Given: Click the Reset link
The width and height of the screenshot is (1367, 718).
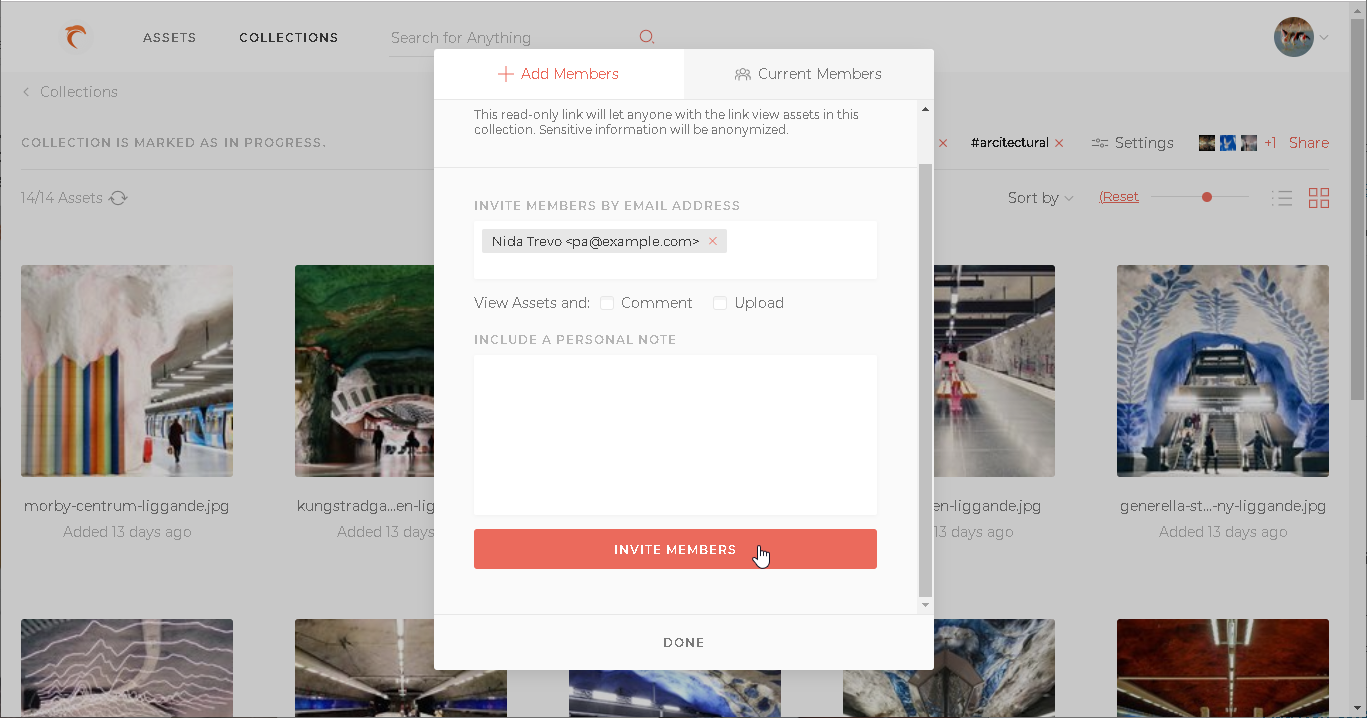Looking at the screenshot, I should pyautogui.click(x=1119, y=197).
